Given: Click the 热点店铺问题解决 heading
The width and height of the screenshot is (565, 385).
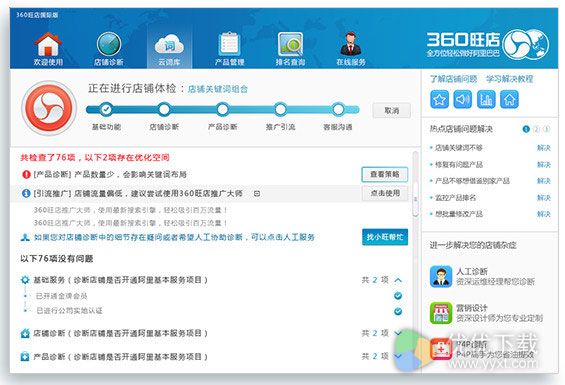Looking at the screenshot, I should (461, 129).
